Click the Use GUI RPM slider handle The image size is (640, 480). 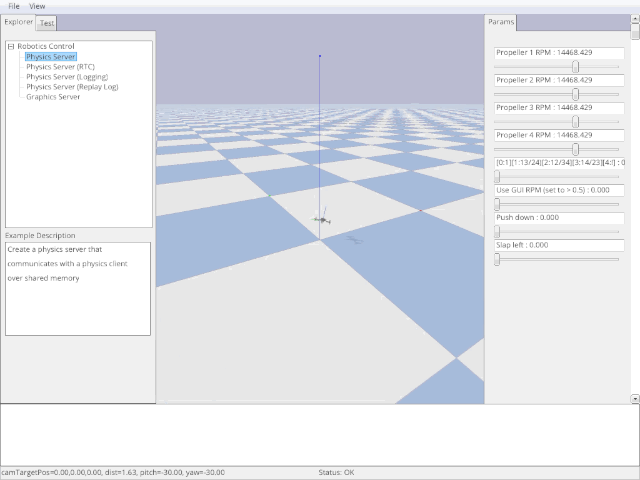pos(497,204)
